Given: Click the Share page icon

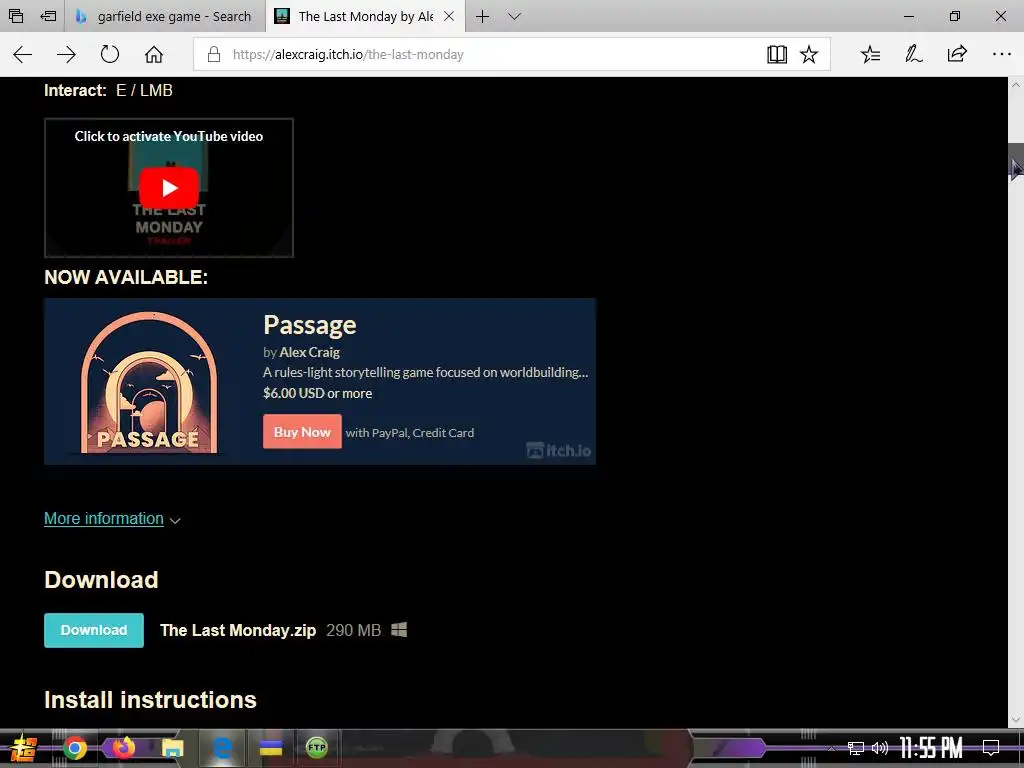Looking at the screenshot, I should (957, 54).
